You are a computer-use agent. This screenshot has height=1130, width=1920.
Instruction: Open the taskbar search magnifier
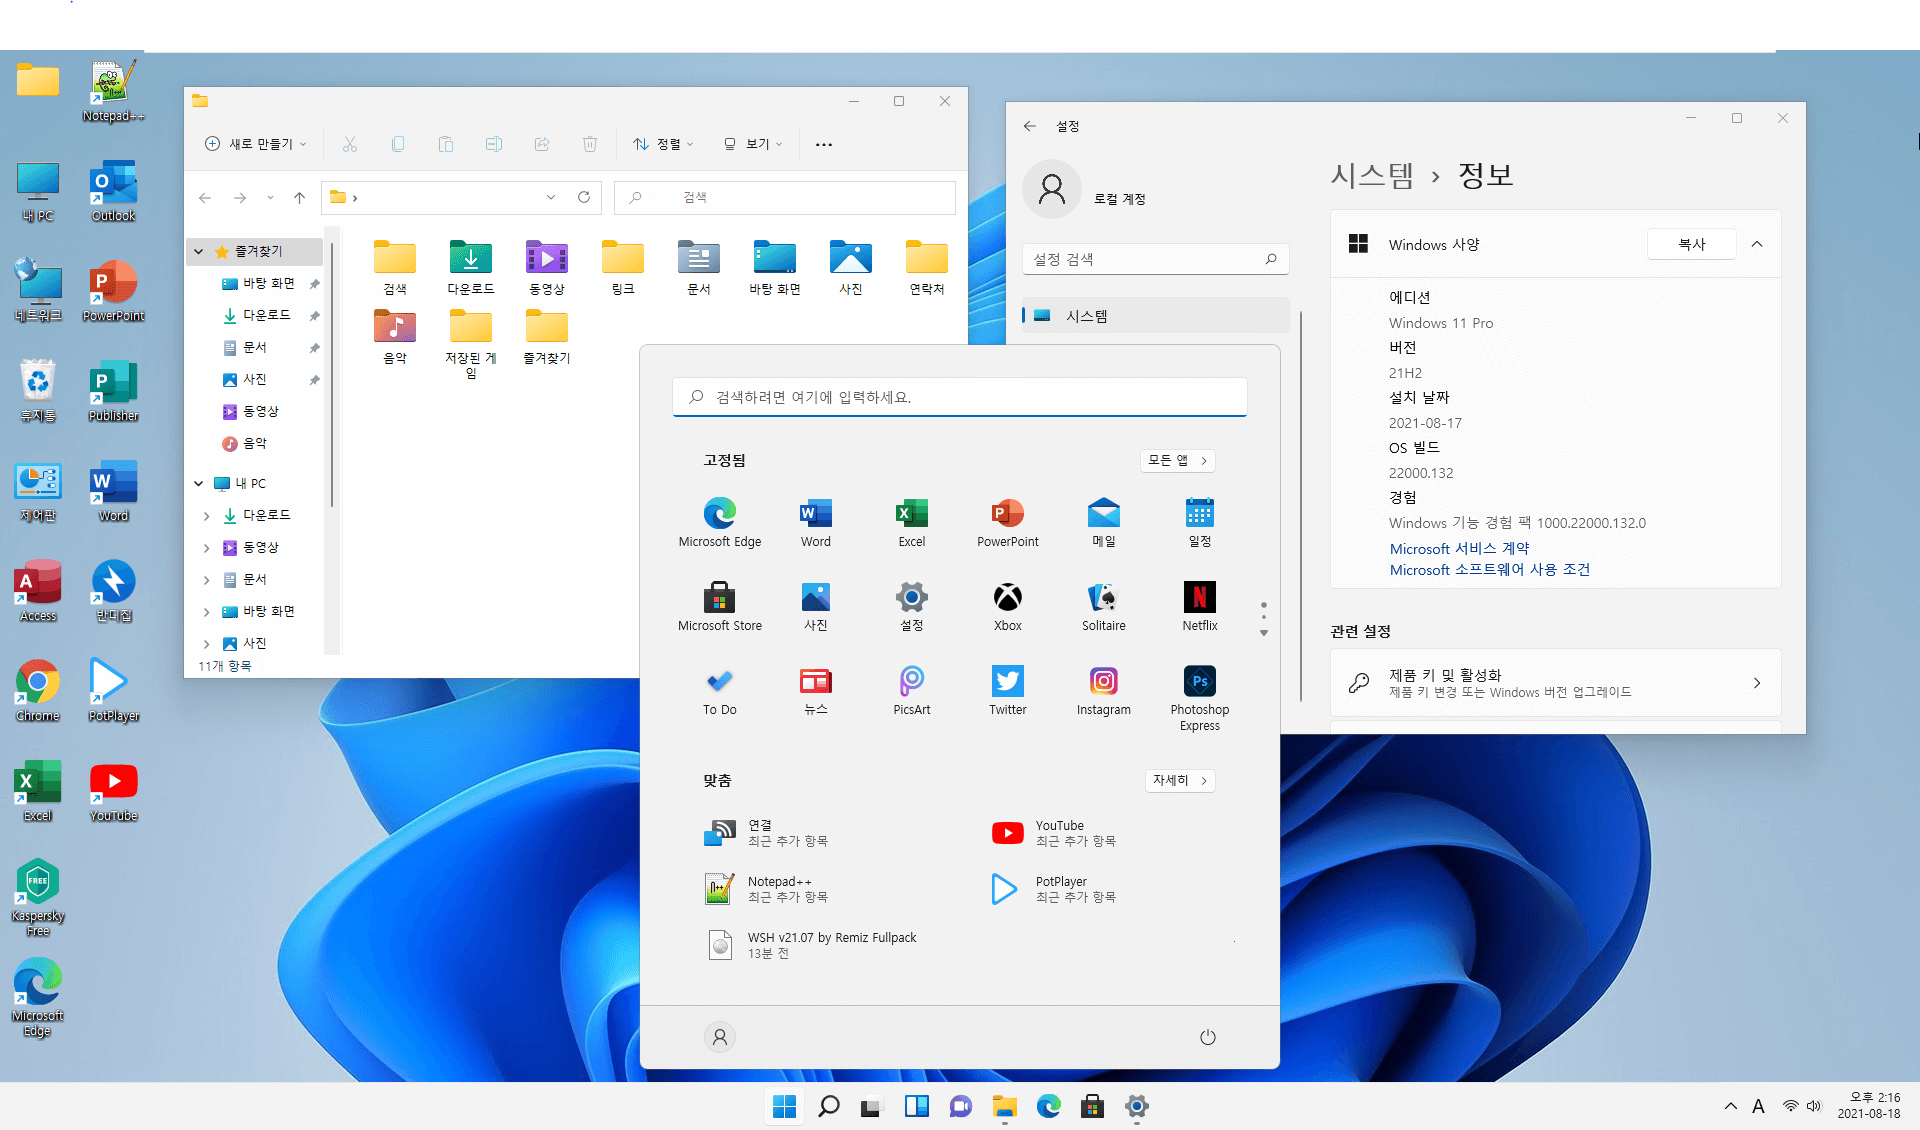click(x=829, y=1106)
